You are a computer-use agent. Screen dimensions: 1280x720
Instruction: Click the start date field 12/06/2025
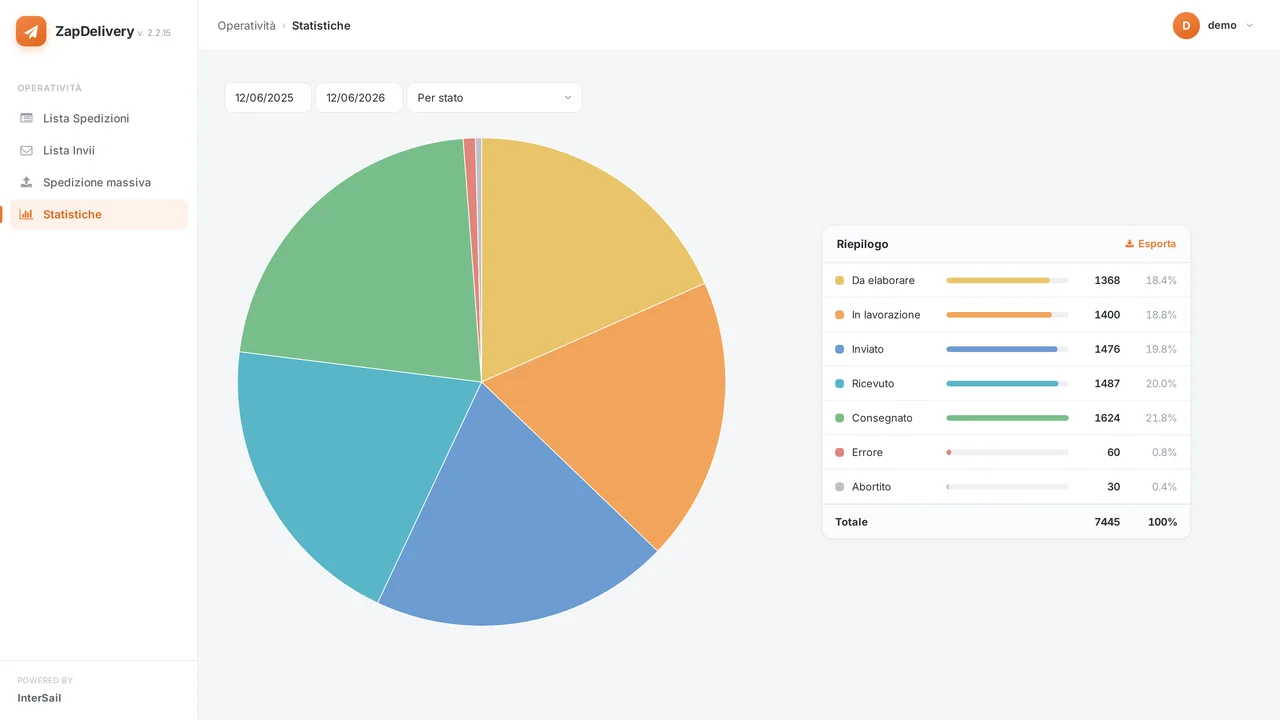coord(268,98)
